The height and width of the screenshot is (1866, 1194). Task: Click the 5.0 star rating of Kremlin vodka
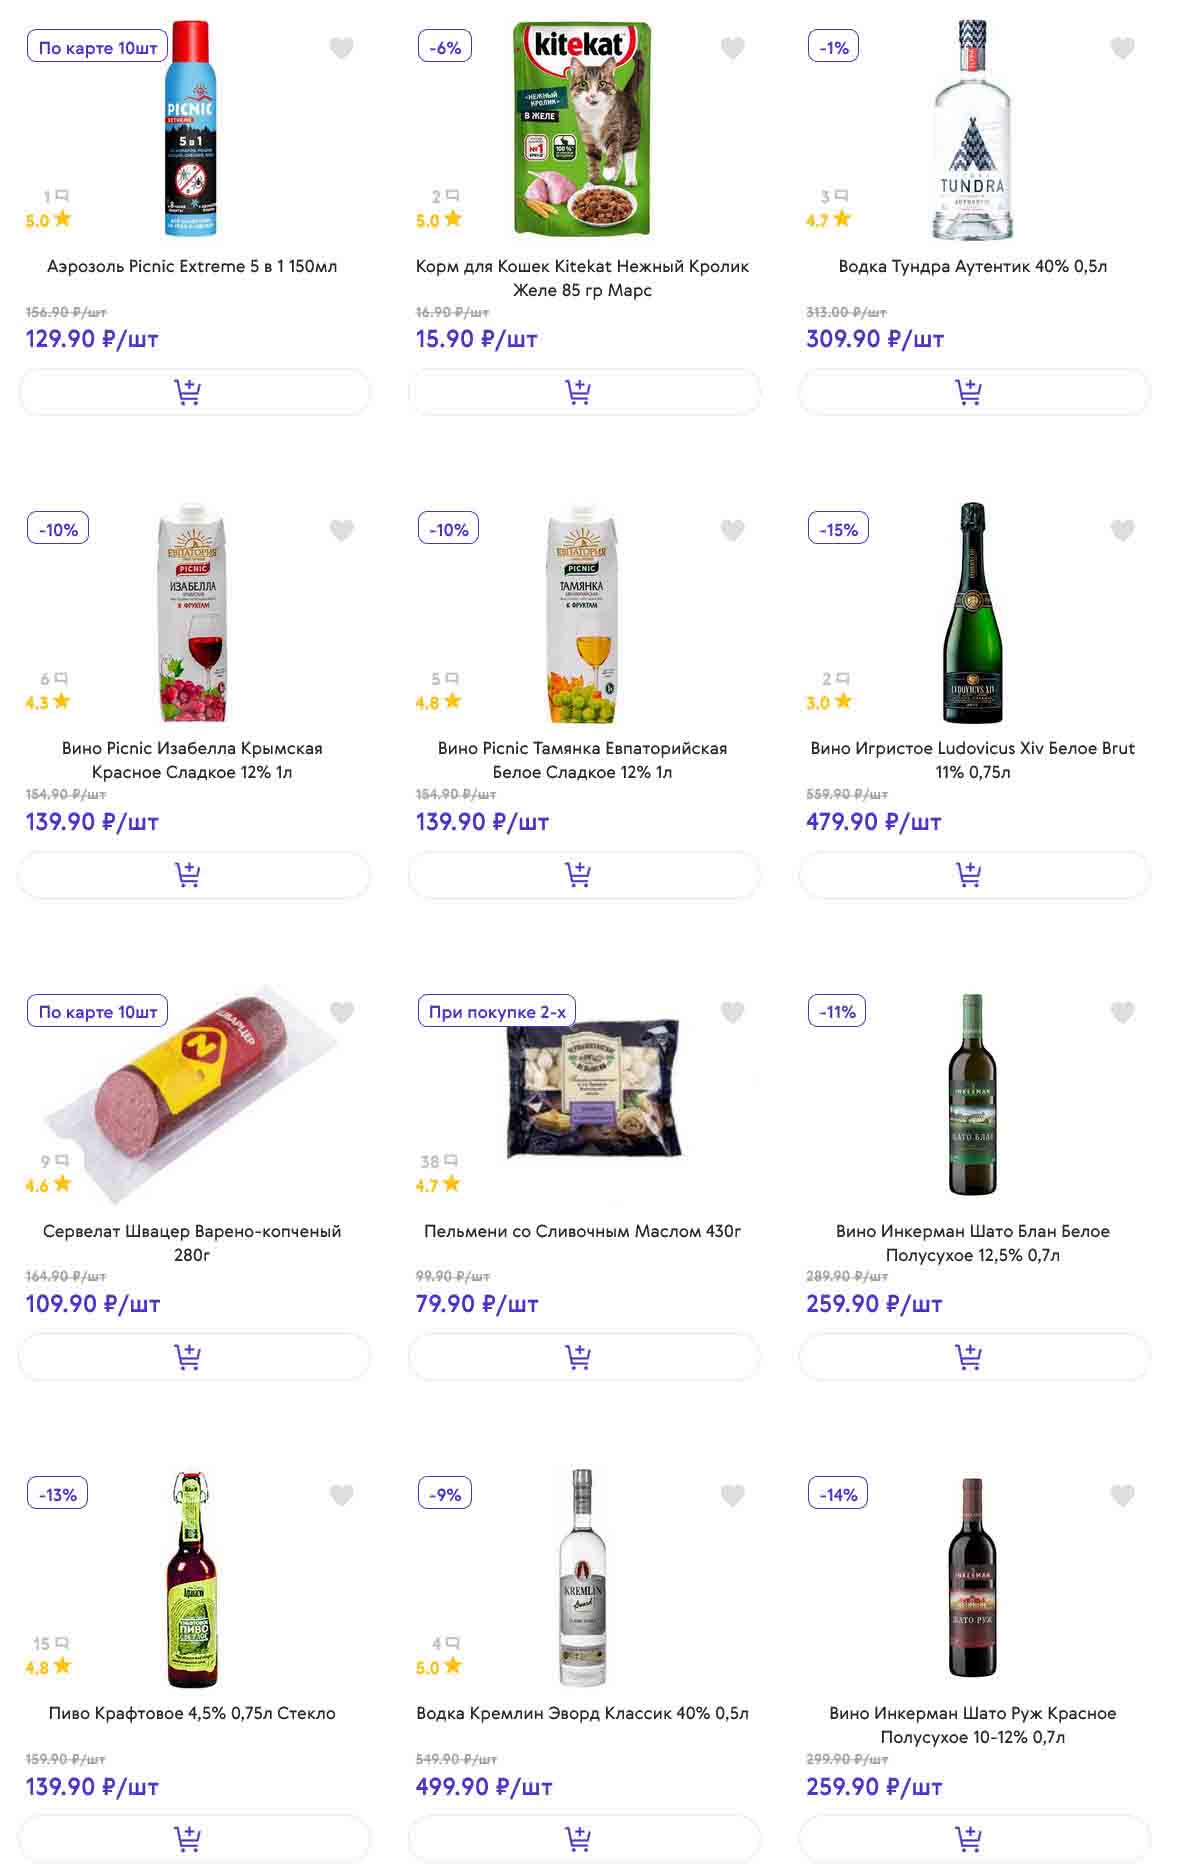click(438, 1667)
